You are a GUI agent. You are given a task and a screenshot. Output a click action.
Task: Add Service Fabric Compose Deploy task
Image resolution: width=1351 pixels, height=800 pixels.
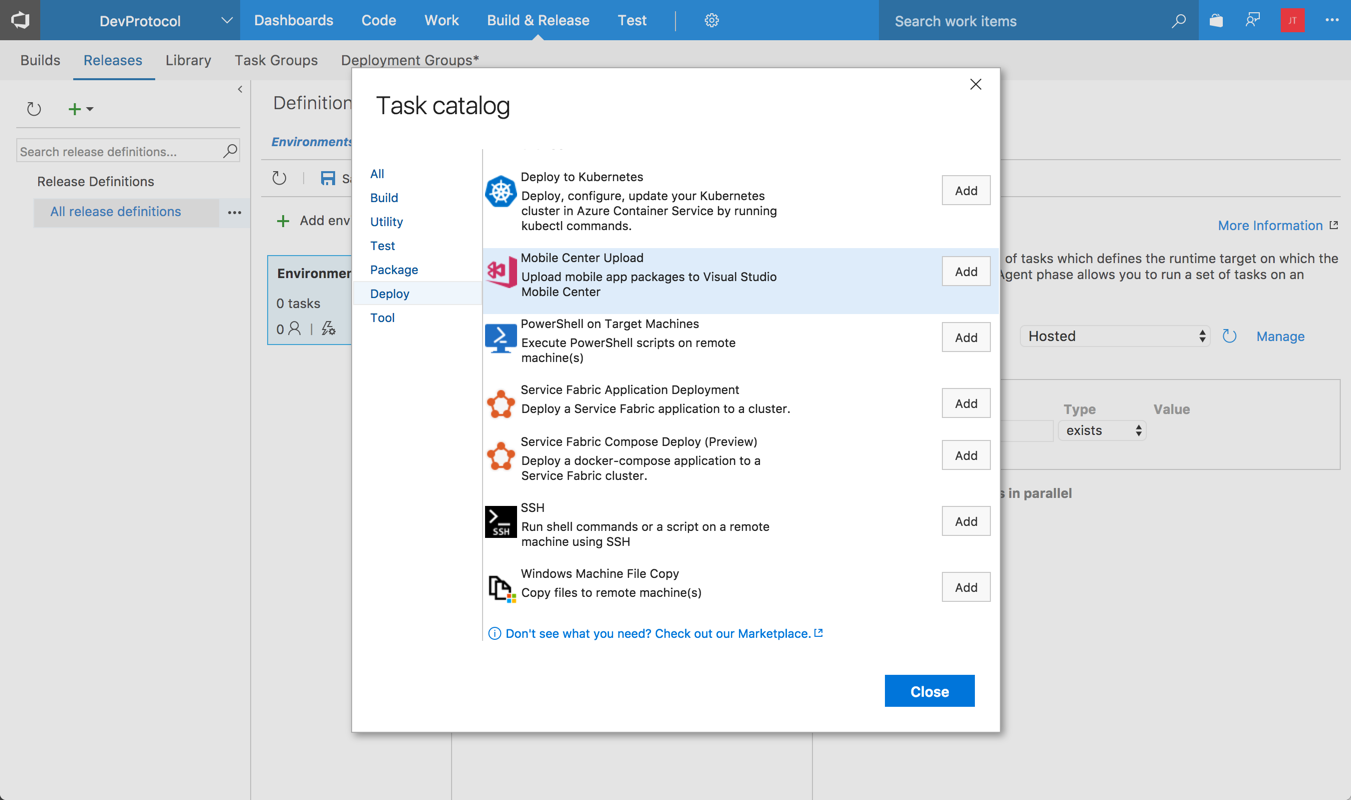coord(966,455)
